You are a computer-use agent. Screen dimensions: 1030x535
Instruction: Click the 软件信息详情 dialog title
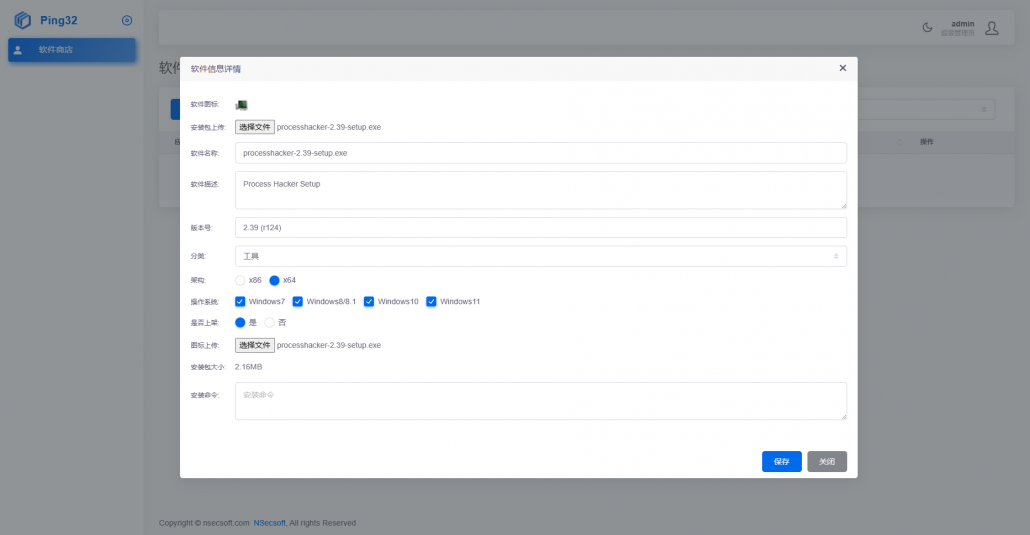coord(215,69)
